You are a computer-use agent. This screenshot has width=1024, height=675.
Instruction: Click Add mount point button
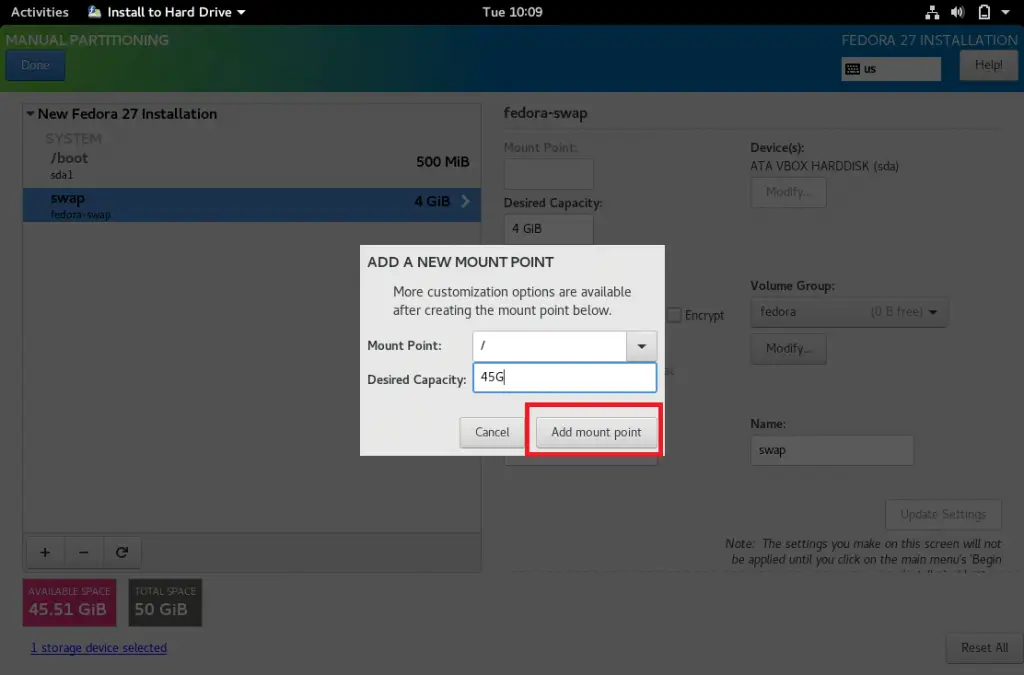(x=596, y=432)
